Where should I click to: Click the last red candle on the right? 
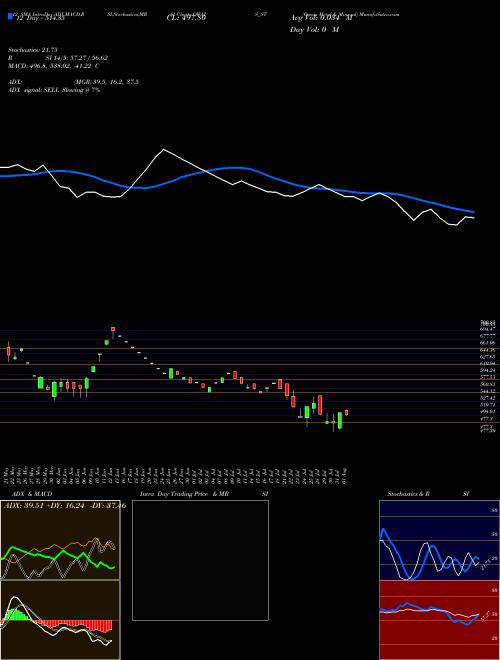click(346, 412)
